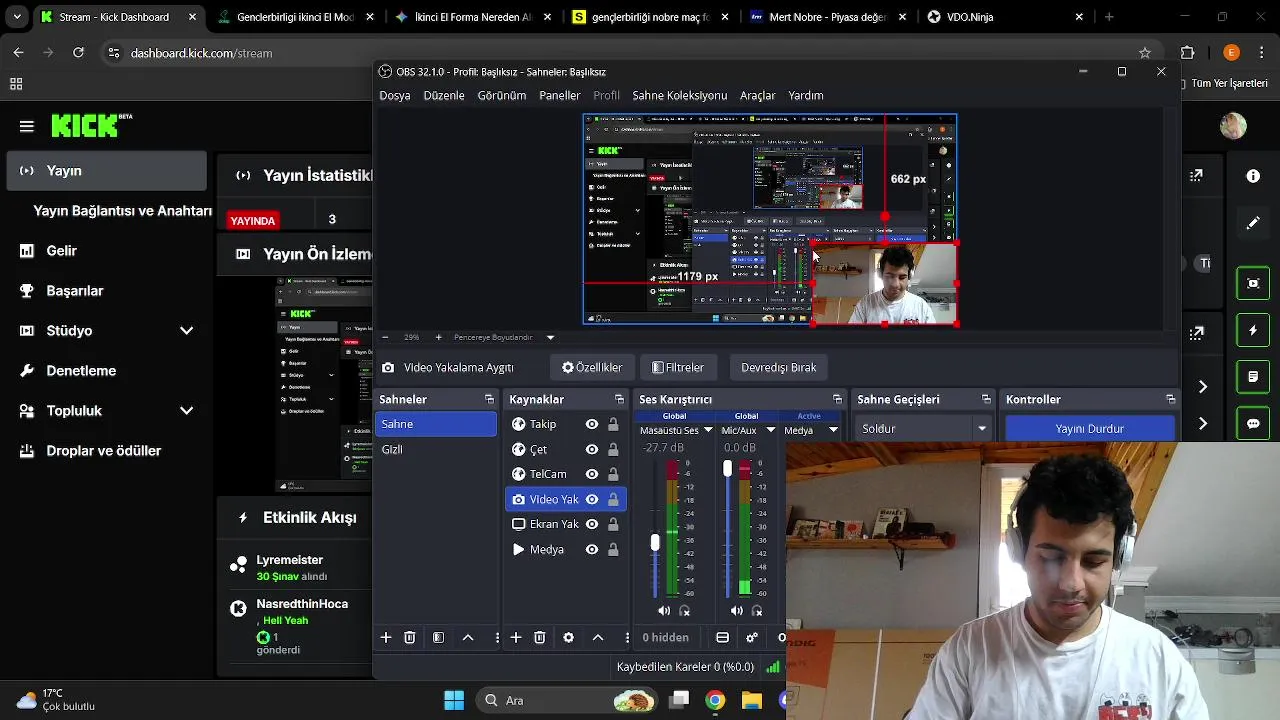Viewport: 1280px width, 720px height.
Task: Open source properties gear in Kaynaklar footer
Action: 569,637
